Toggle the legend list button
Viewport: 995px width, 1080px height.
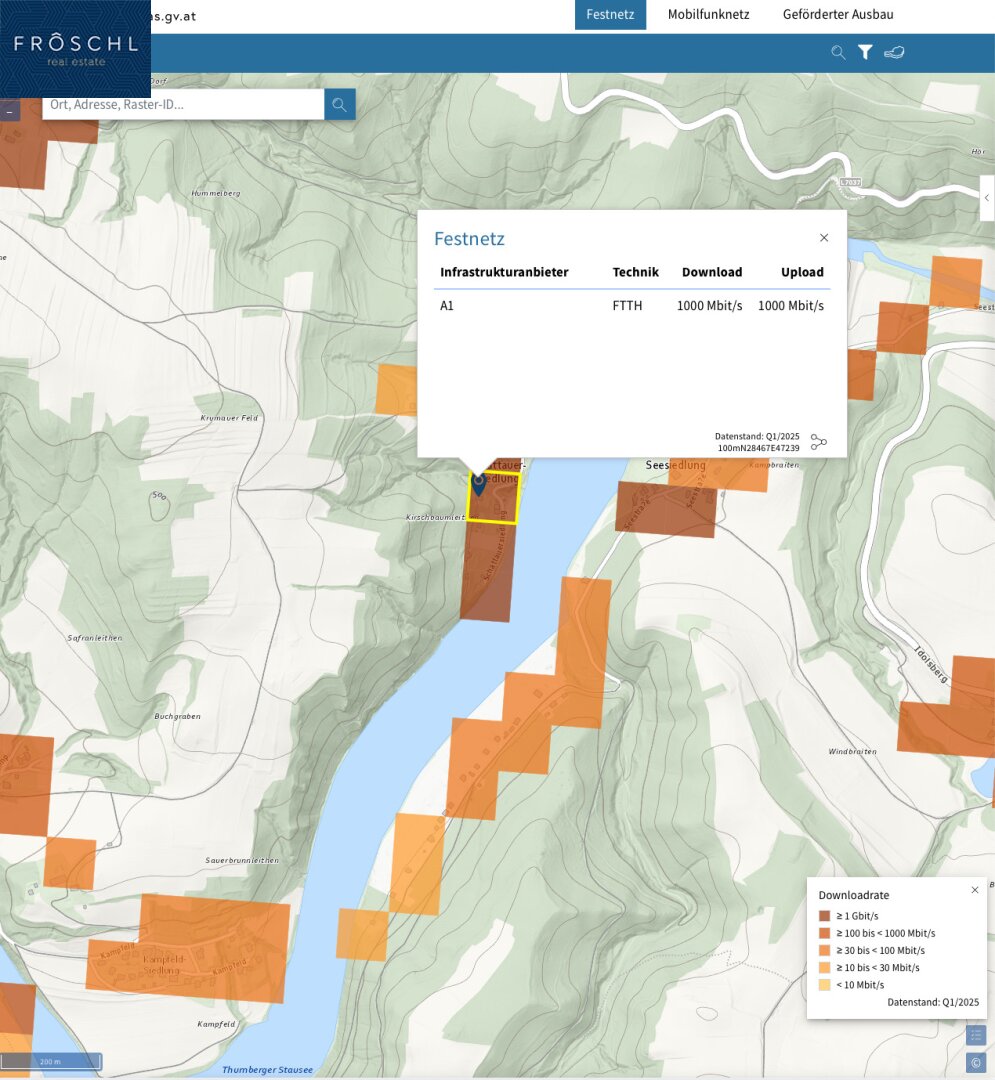(x=976, y=1035)
